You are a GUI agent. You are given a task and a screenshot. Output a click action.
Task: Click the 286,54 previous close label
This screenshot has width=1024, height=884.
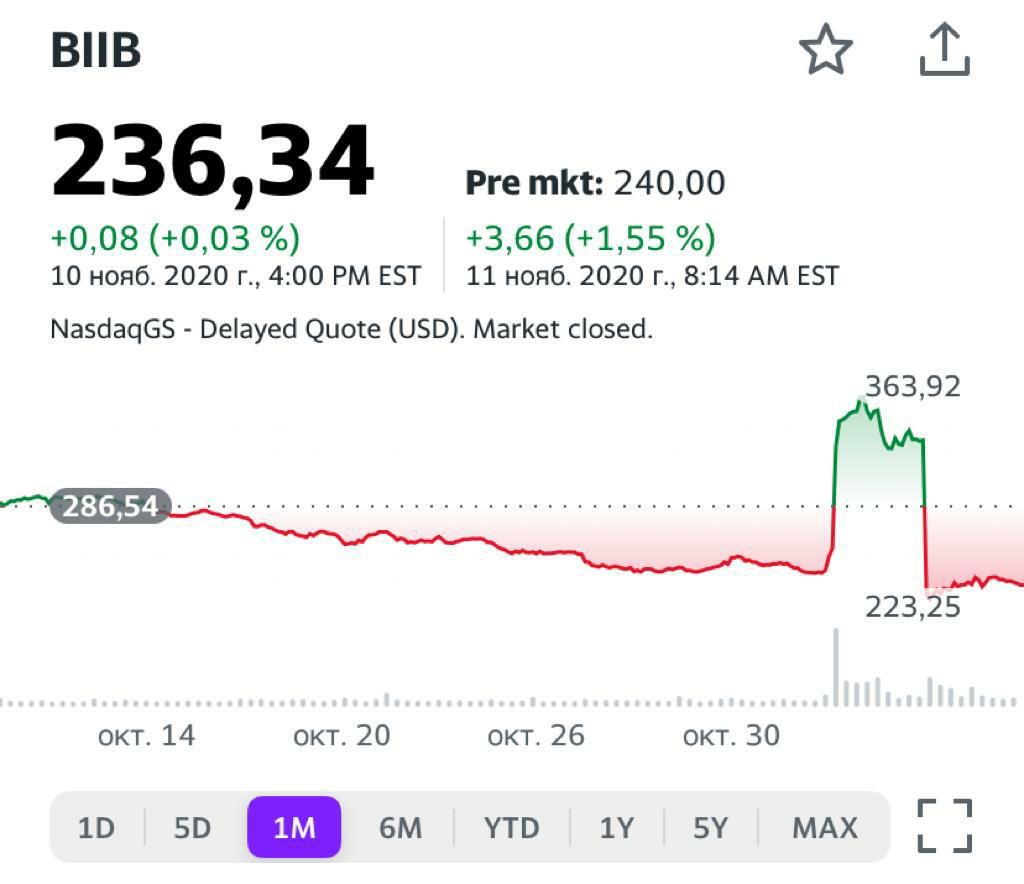click(110, 507)
